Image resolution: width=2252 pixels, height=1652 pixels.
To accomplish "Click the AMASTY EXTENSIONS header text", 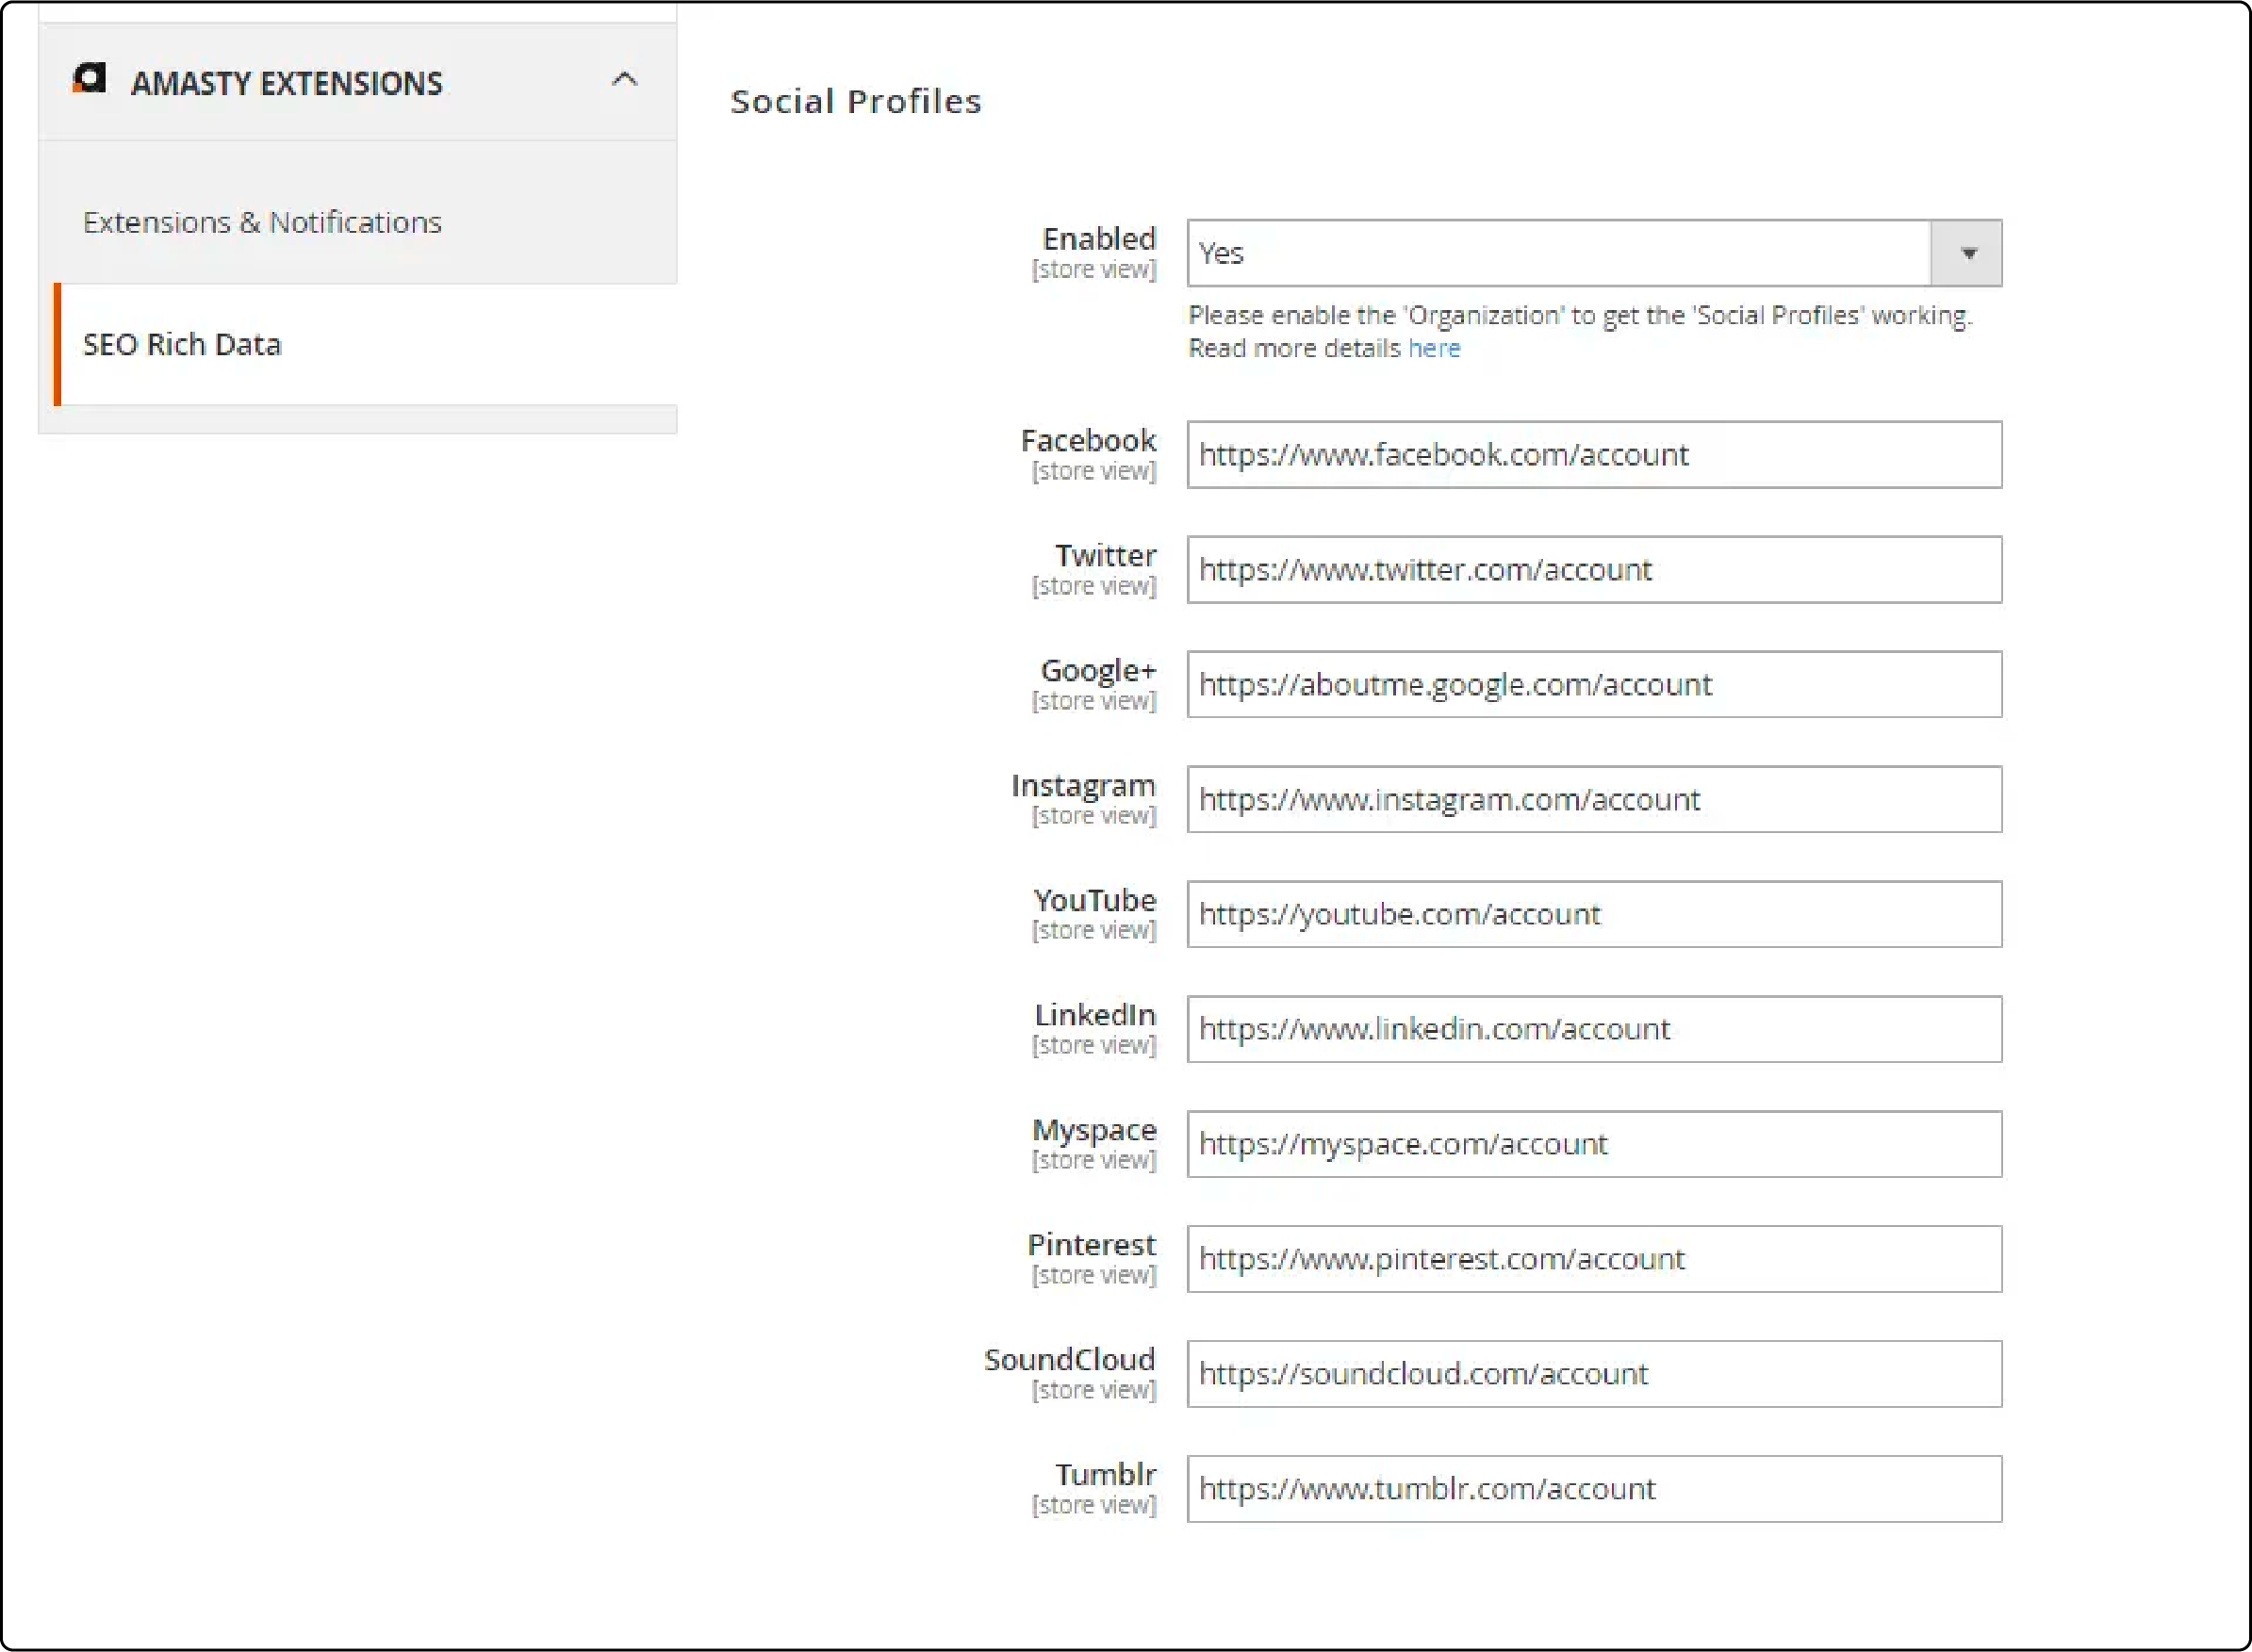I will pos(287,83).
